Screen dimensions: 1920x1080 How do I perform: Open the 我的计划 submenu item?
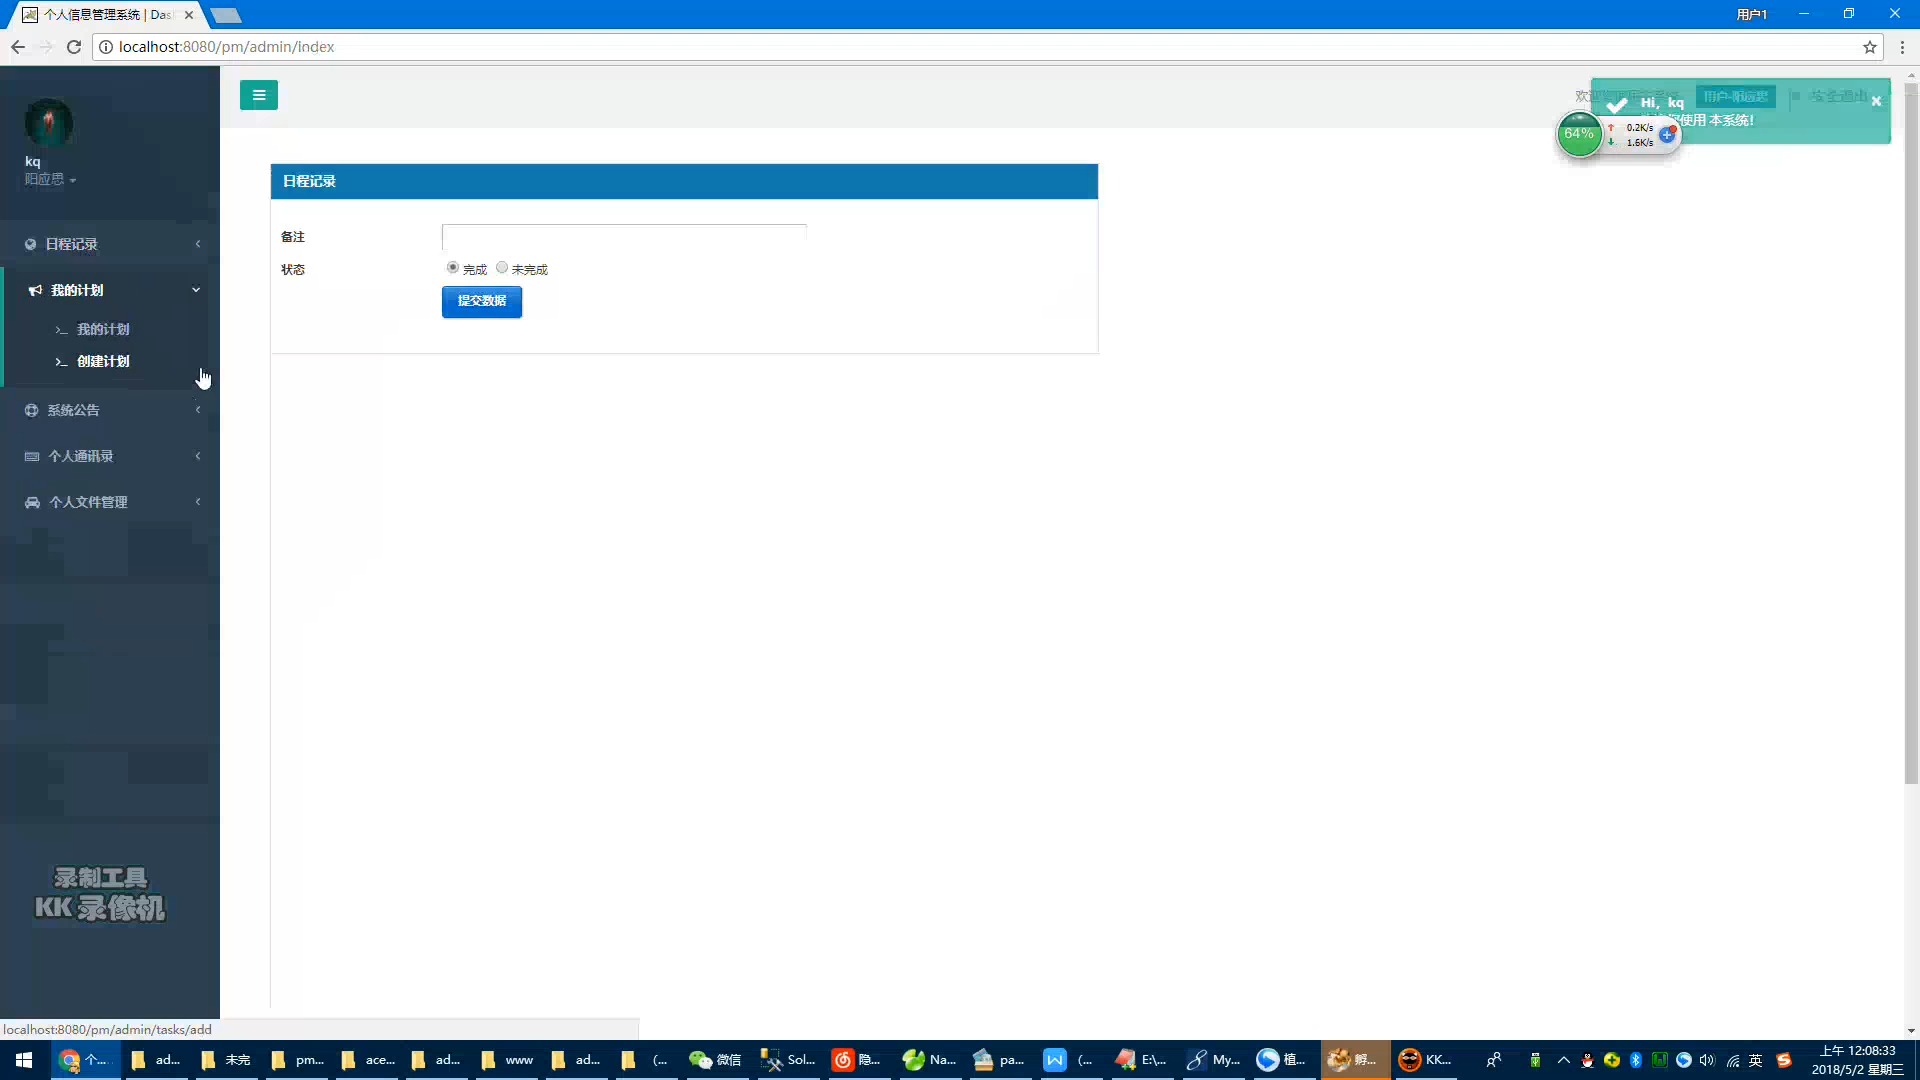coord(103,329)
